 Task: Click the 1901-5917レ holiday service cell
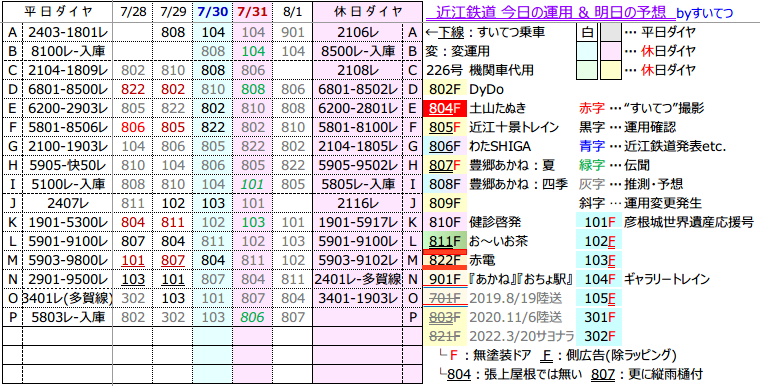click(357, 222)
